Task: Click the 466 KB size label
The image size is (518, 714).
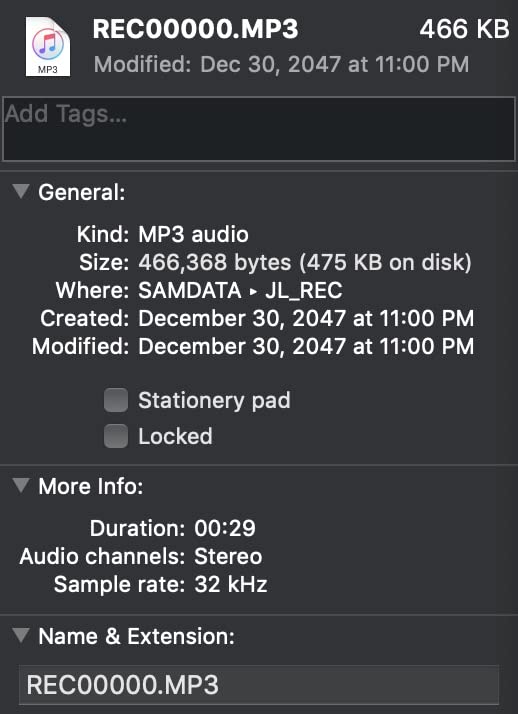Action: pos(464,29)
